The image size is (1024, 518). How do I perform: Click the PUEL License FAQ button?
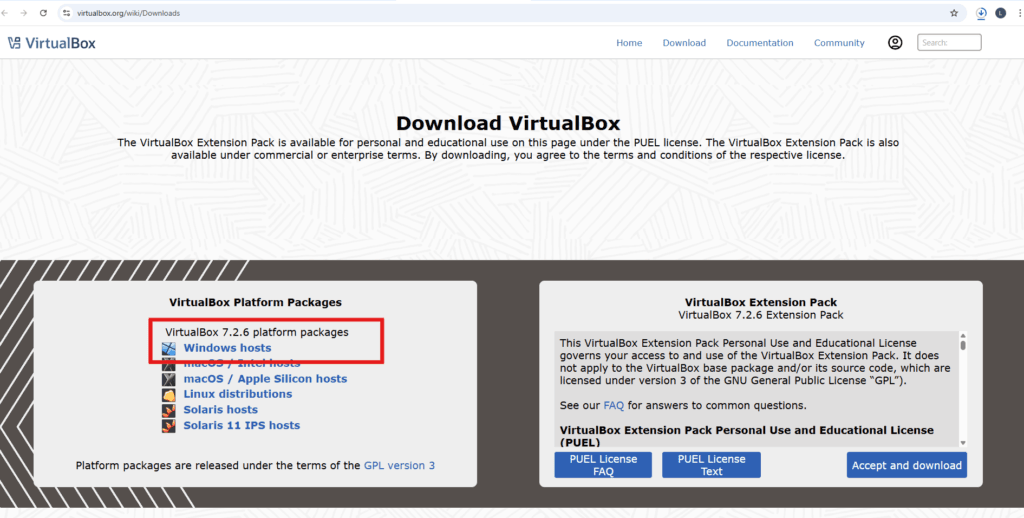(603, 465)
